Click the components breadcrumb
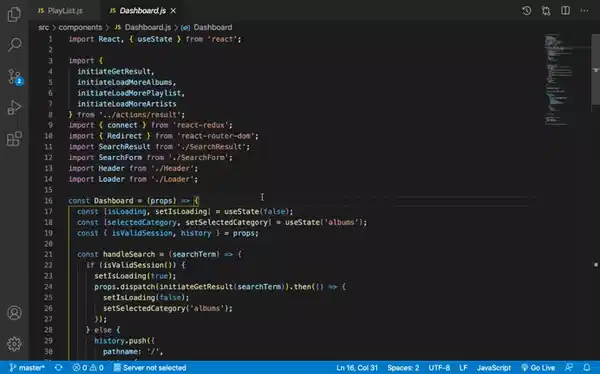 click(80, 27)
